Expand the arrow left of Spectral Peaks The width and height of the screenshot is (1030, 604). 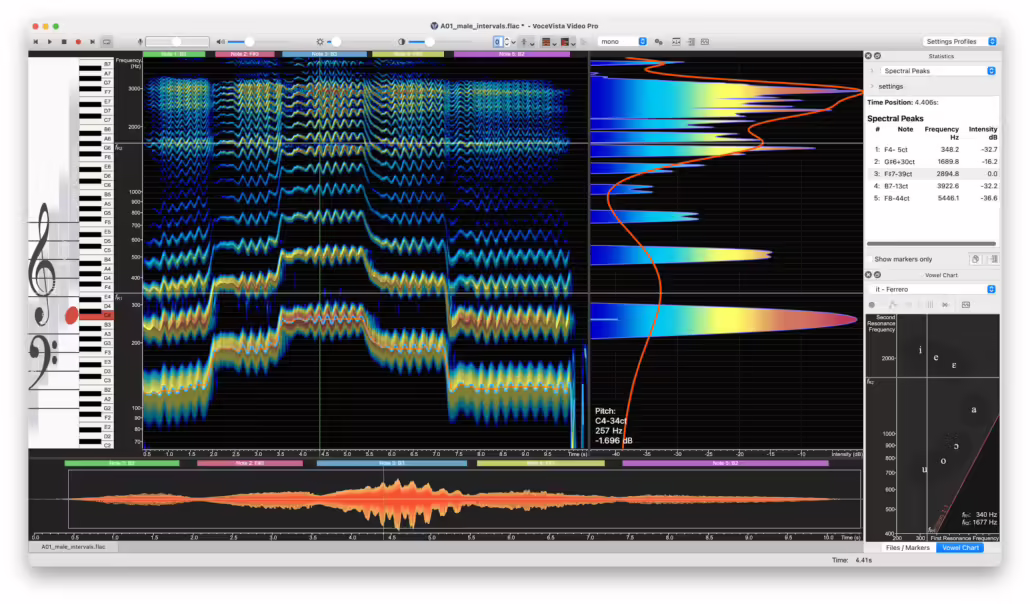coord(872,70)
